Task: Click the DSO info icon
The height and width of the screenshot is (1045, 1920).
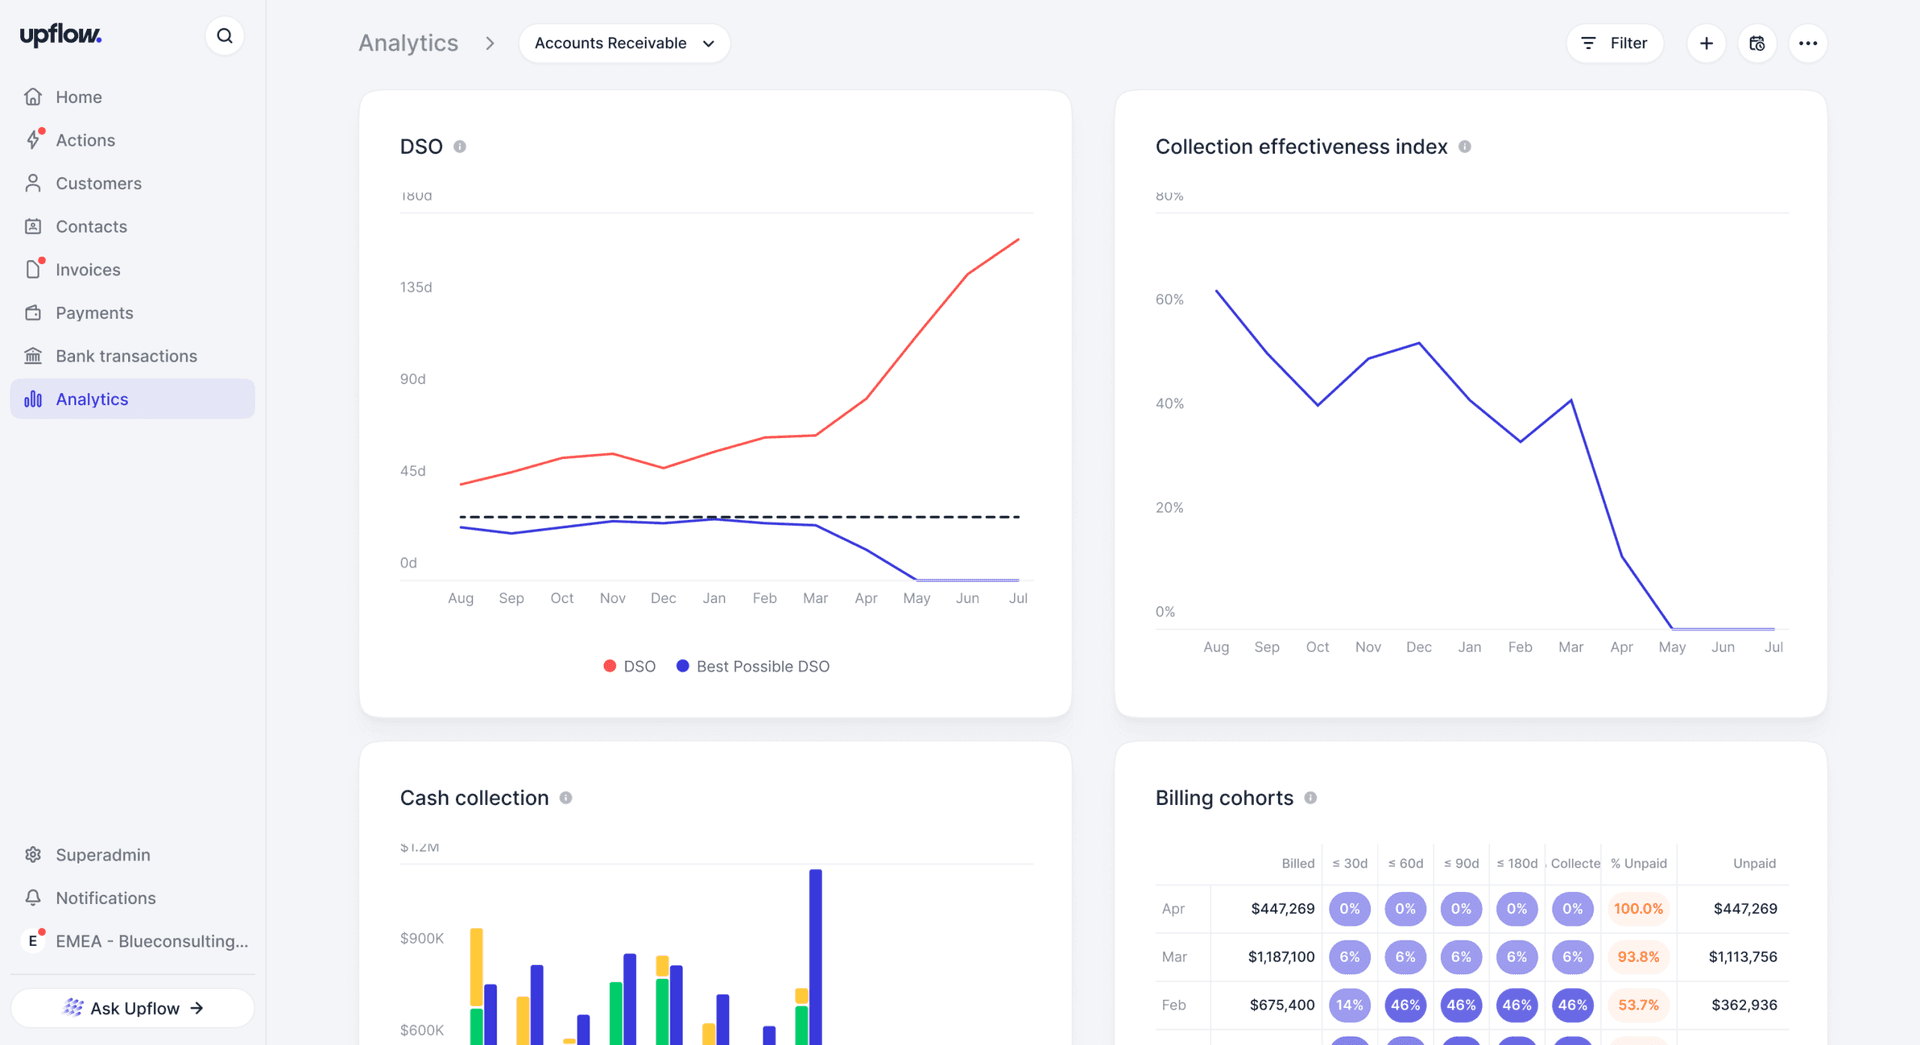Action: (460, 147)
